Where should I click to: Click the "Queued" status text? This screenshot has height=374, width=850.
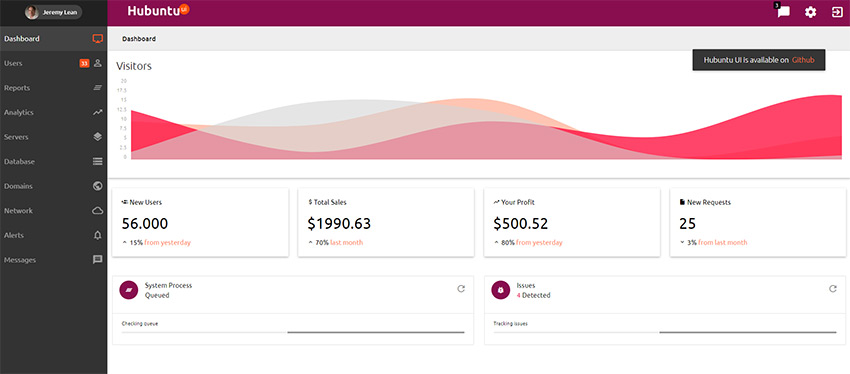tap(157, 295)
